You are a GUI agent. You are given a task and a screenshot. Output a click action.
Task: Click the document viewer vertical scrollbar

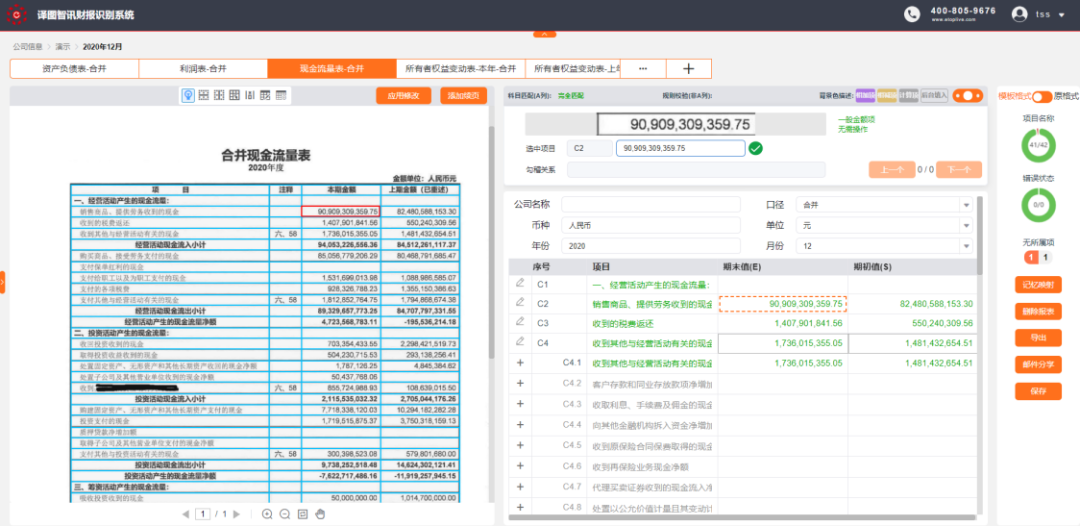pyautogui.click(x=491, y=241)
